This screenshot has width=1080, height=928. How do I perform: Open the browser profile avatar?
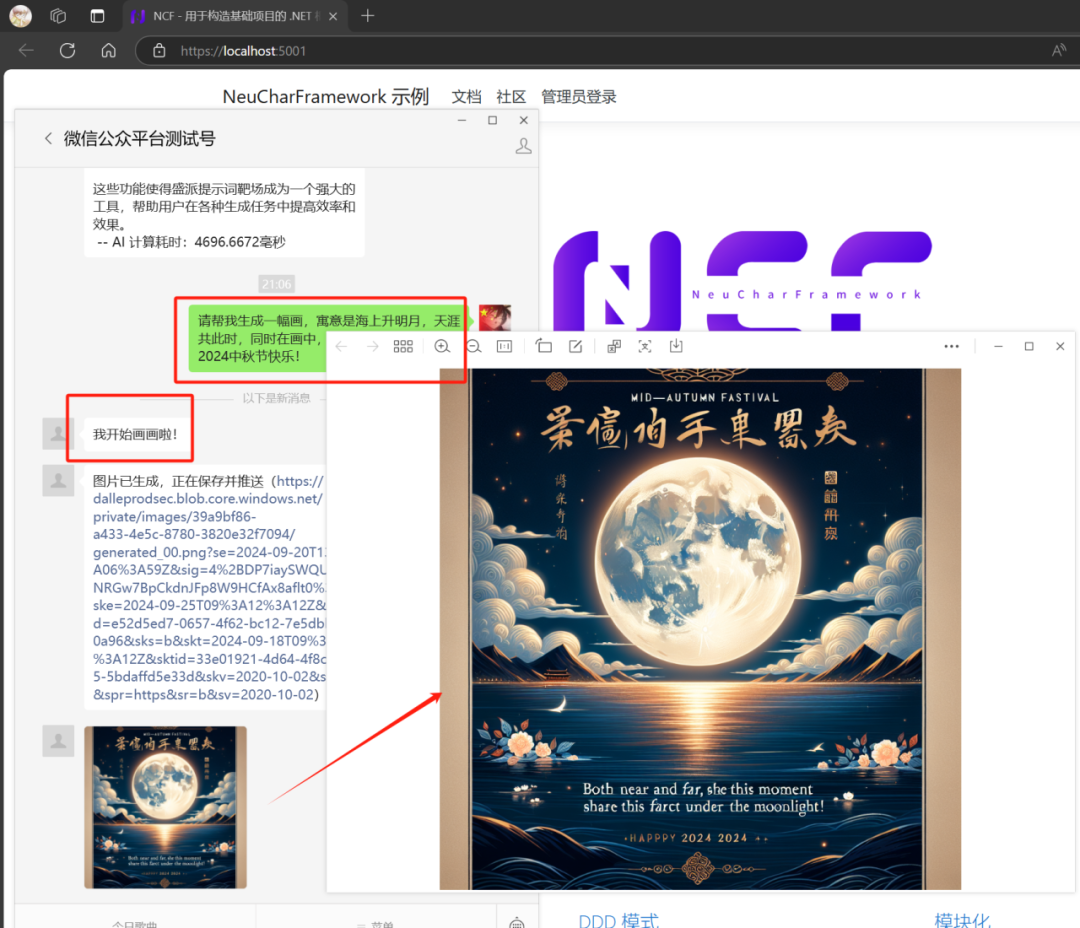point(20,16)
